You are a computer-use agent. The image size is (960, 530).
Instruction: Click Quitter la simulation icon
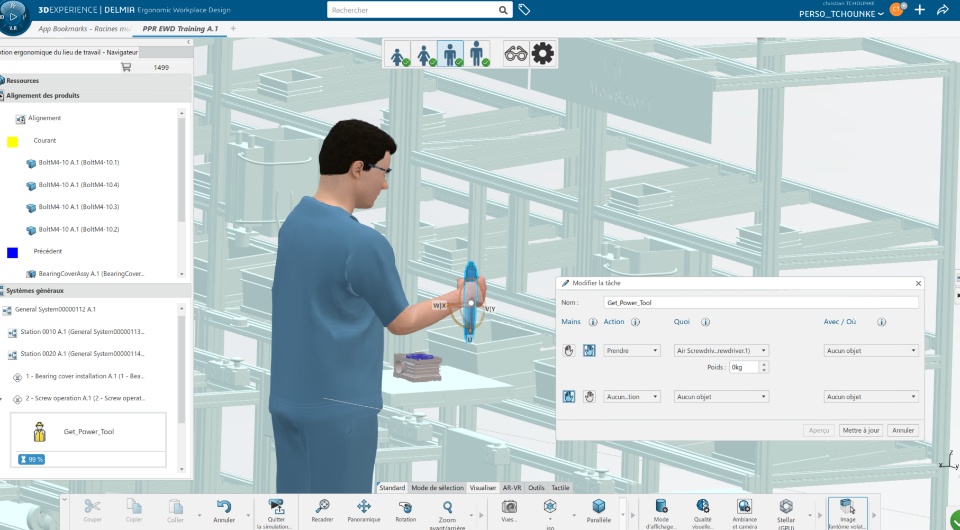pyautogui.click(x=275, y=508)
